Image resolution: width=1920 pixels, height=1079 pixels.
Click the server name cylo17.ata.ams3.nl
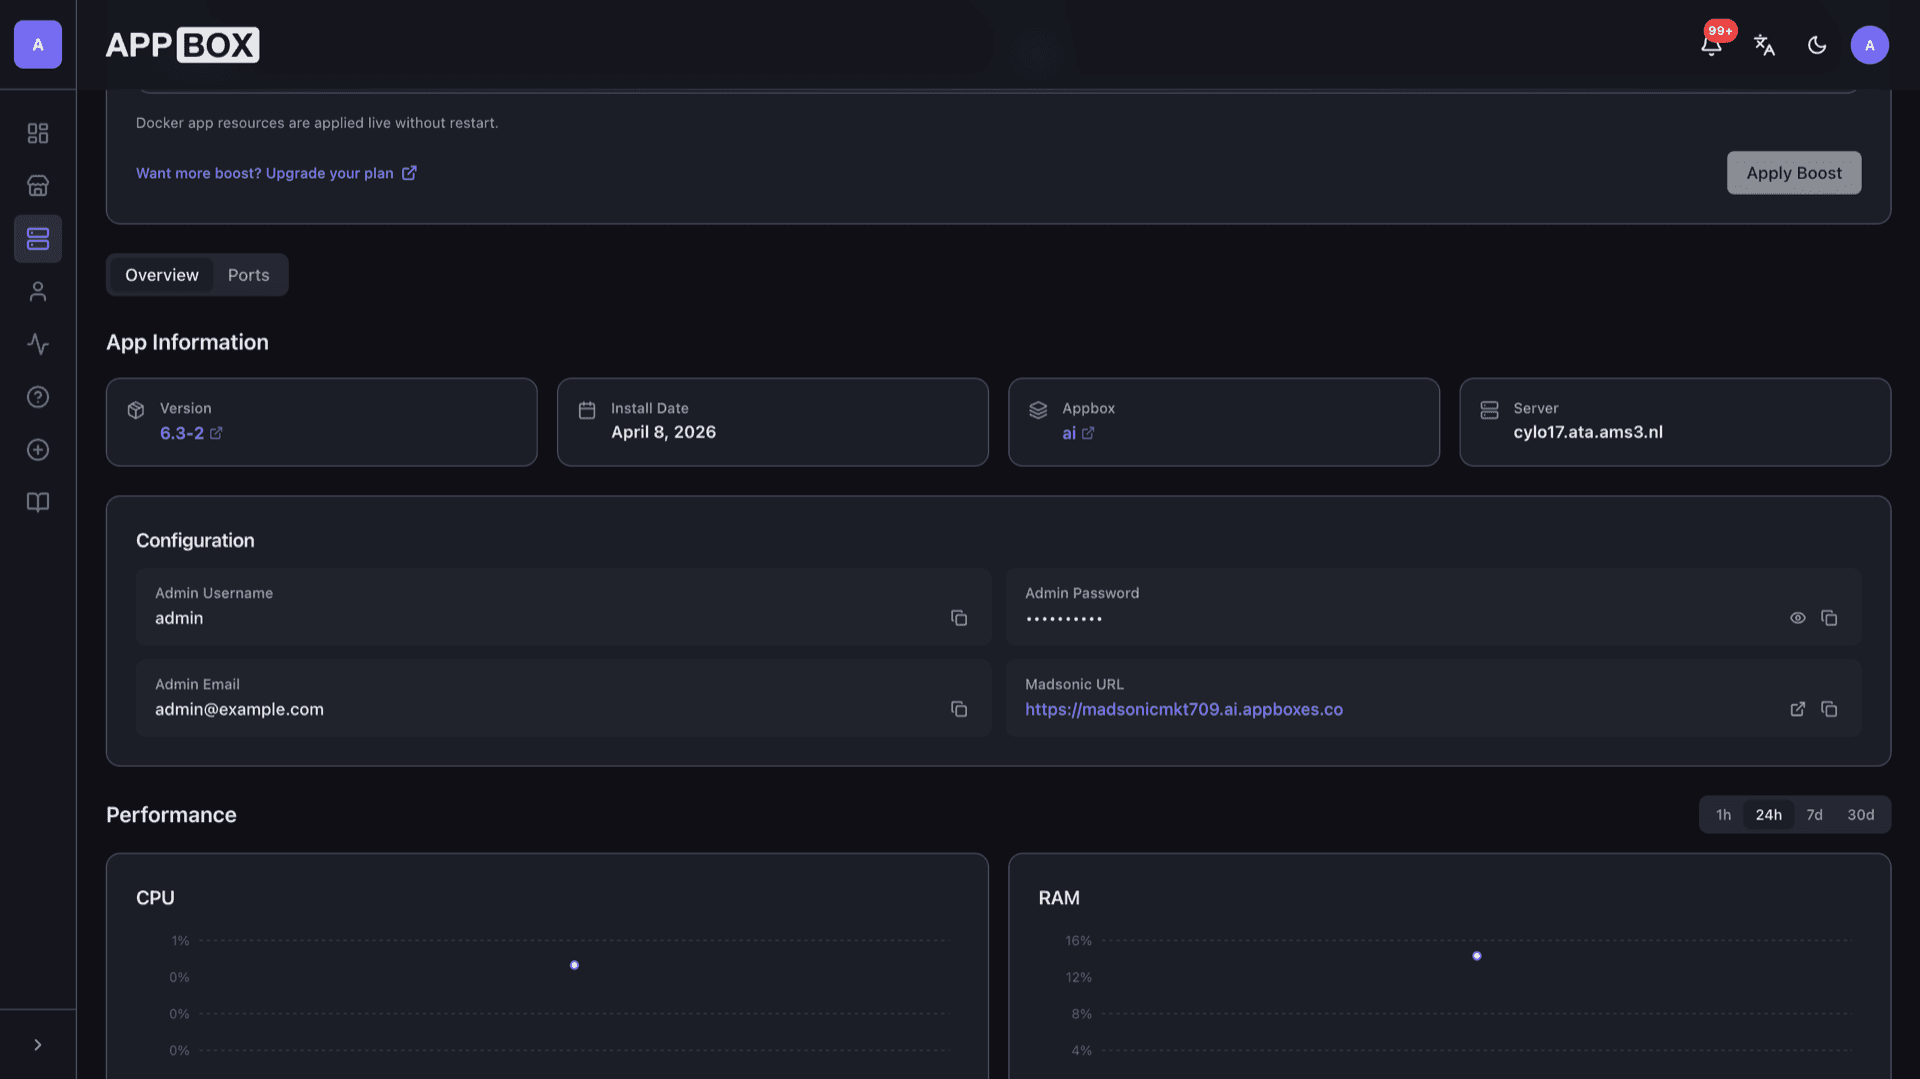coord(1588,432)
